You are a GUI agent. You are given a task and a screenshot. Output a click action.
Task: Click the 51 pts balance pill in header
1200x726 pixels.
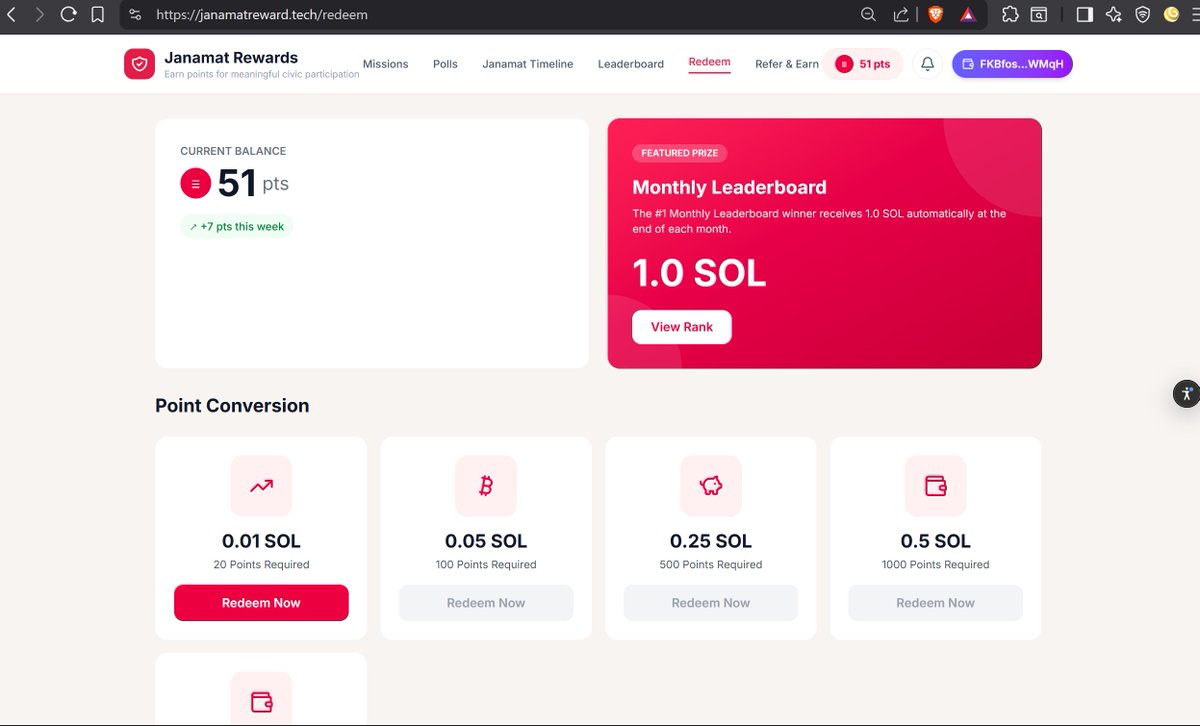(x=862, y=64)
